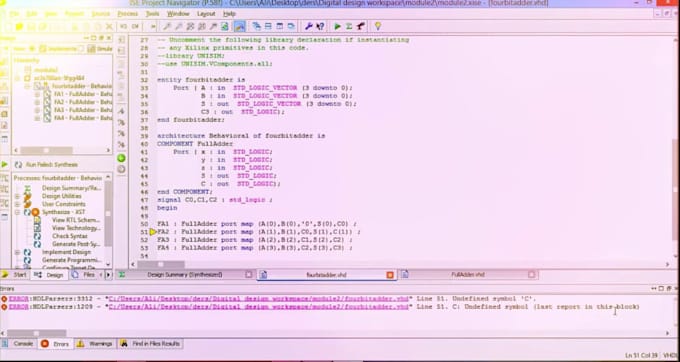Click the ERROR link of HDLParsers:3312 message

19,299
